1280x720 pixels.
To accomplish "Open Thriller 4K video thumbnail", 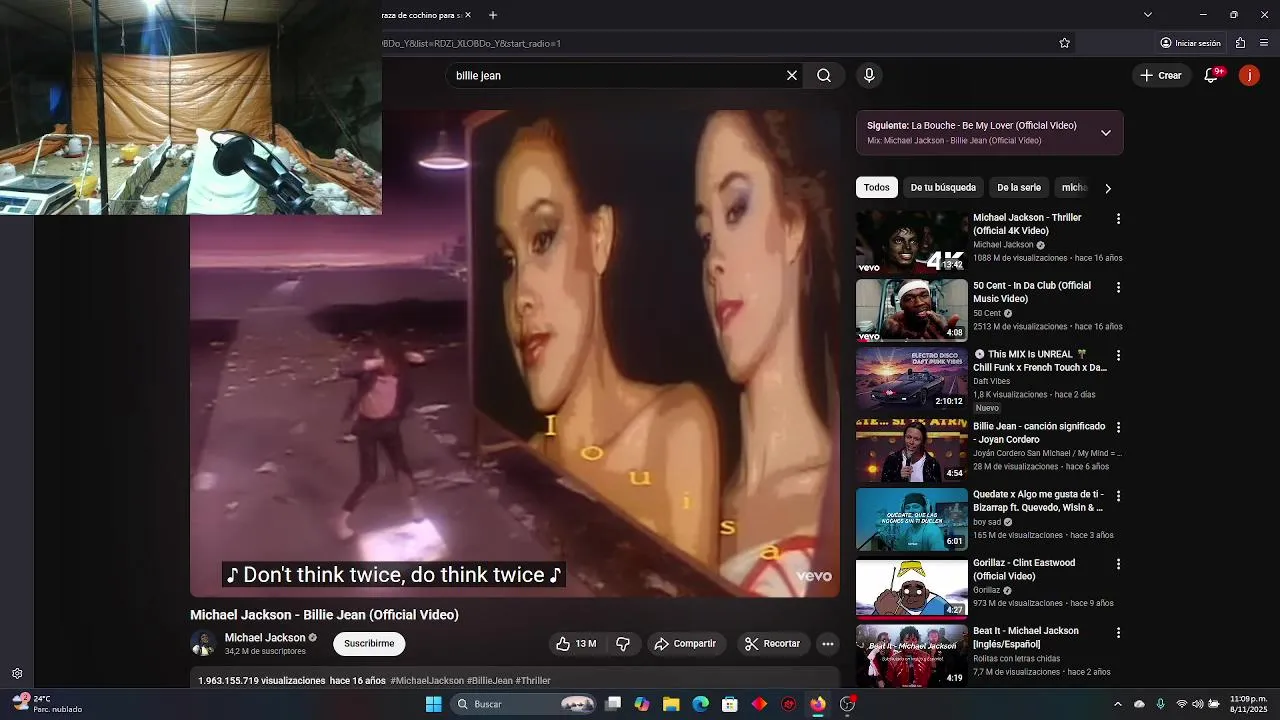I will 911,242.
